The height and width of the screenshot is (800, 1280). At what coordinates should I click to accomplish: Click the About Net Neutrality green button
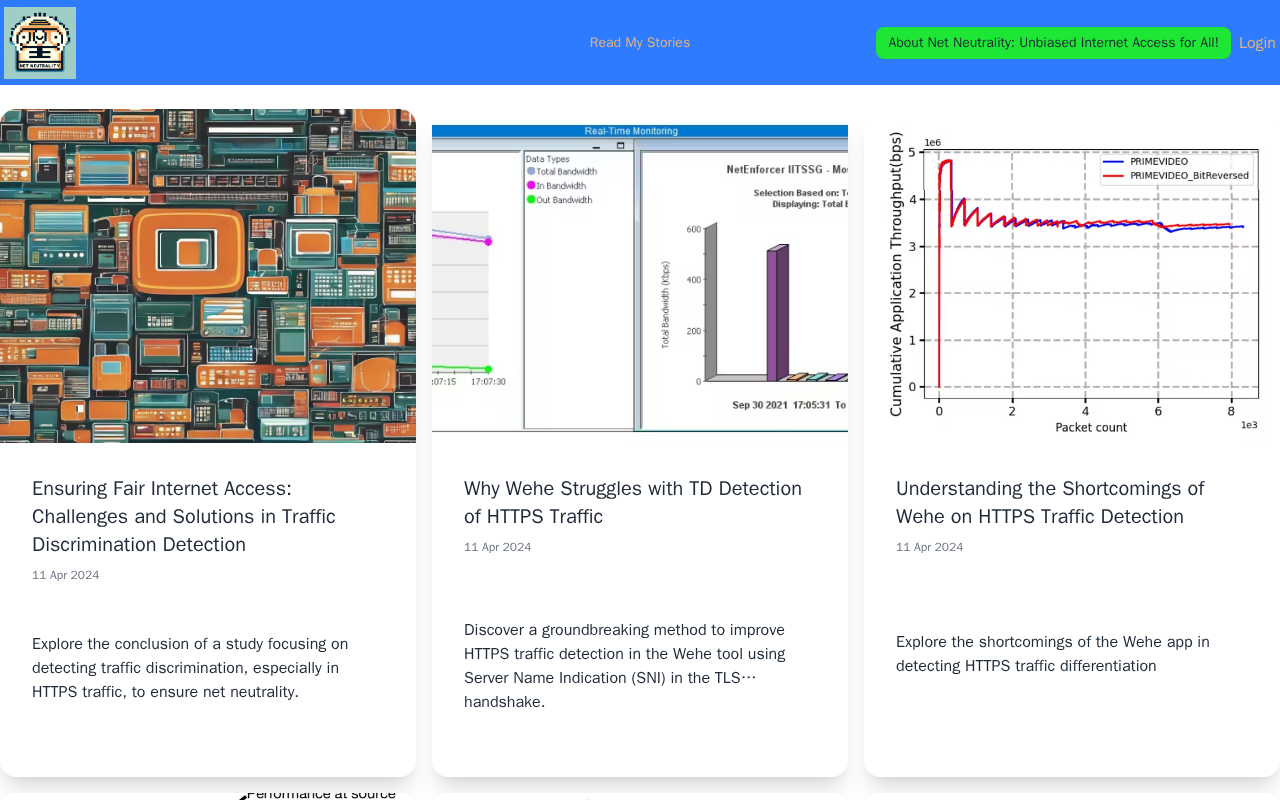[x=1053, y=43]
